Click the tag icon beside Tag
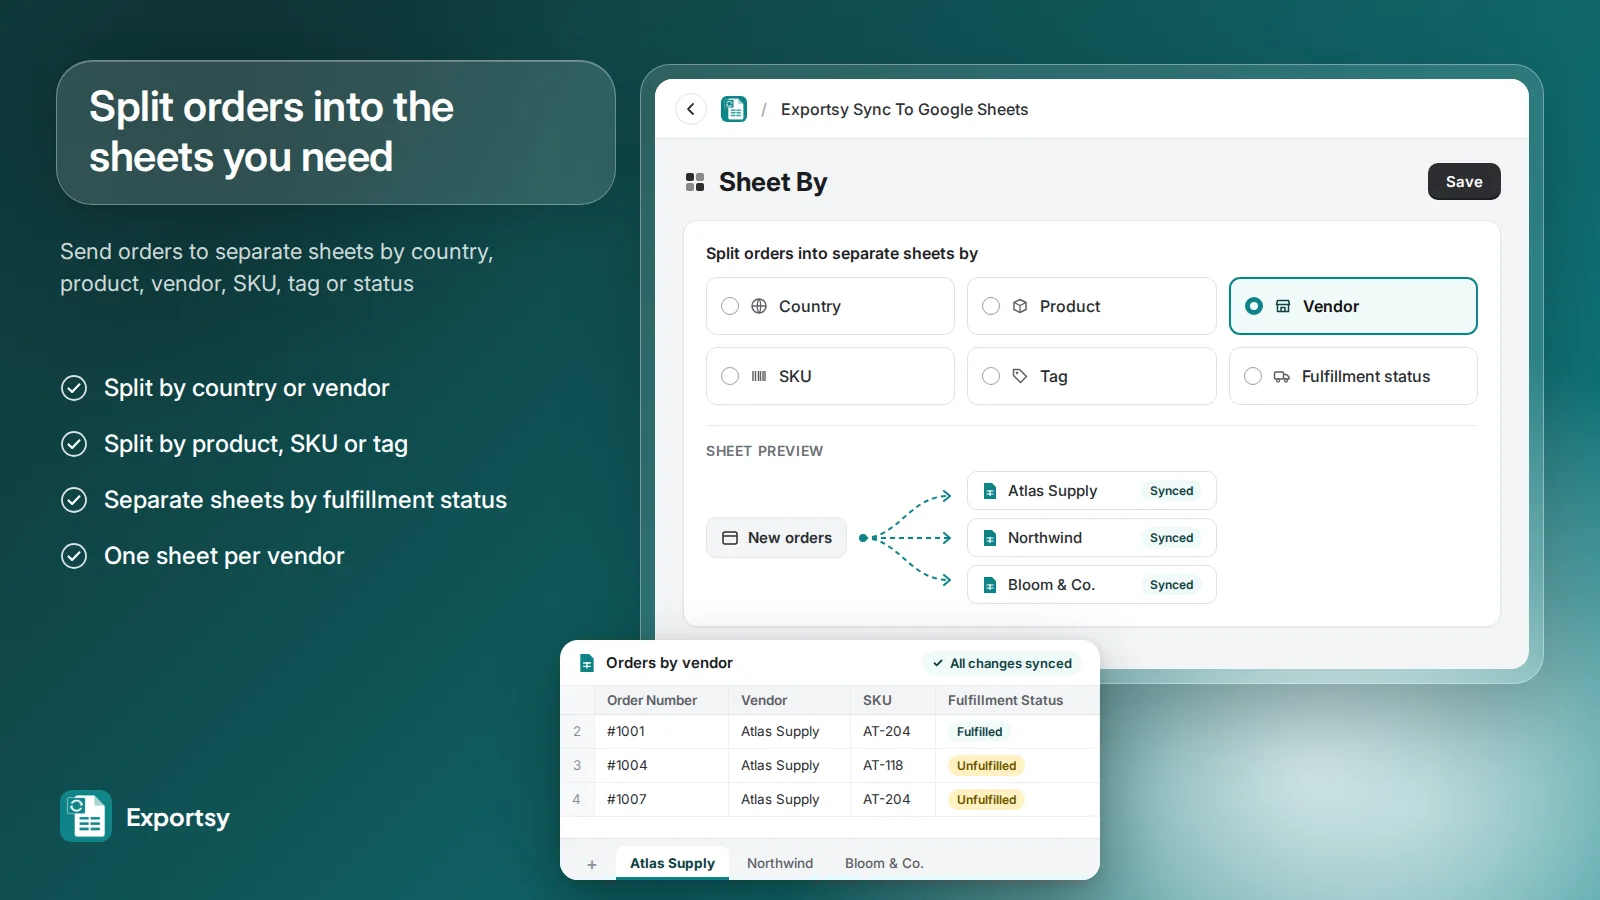 coord(1020,376)
